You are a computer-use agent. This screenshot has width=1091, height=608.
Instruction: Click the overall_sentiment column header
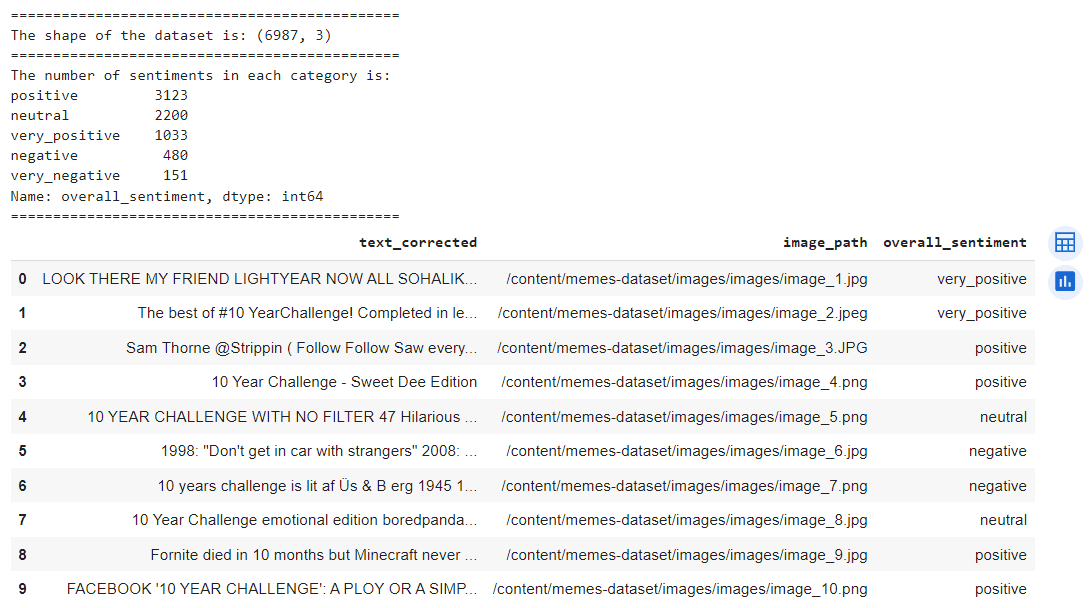(x=955, y=242)
